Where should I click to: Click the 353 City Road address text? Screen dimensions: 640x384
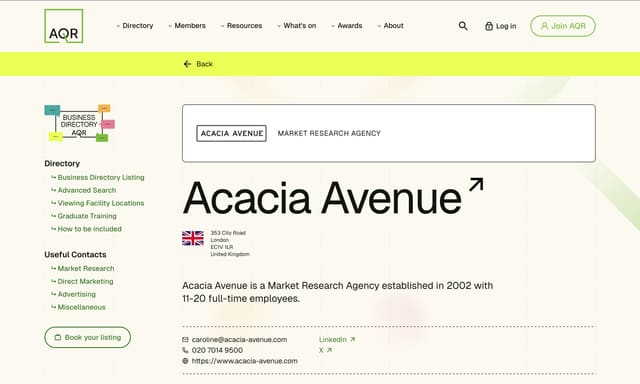(228, 233)
